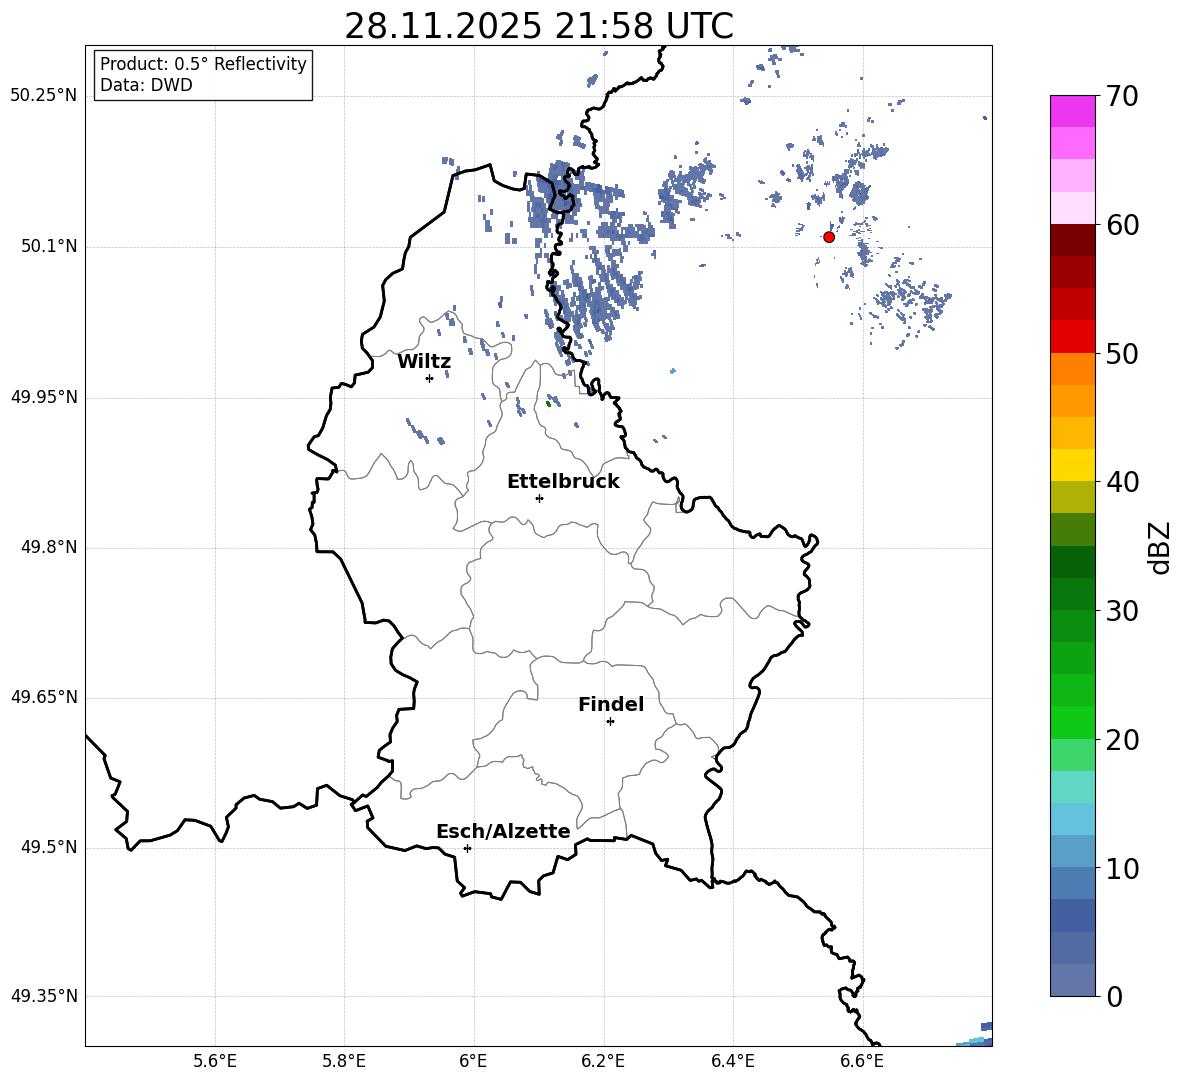Click the cross marker below Findel

[610, 722]
